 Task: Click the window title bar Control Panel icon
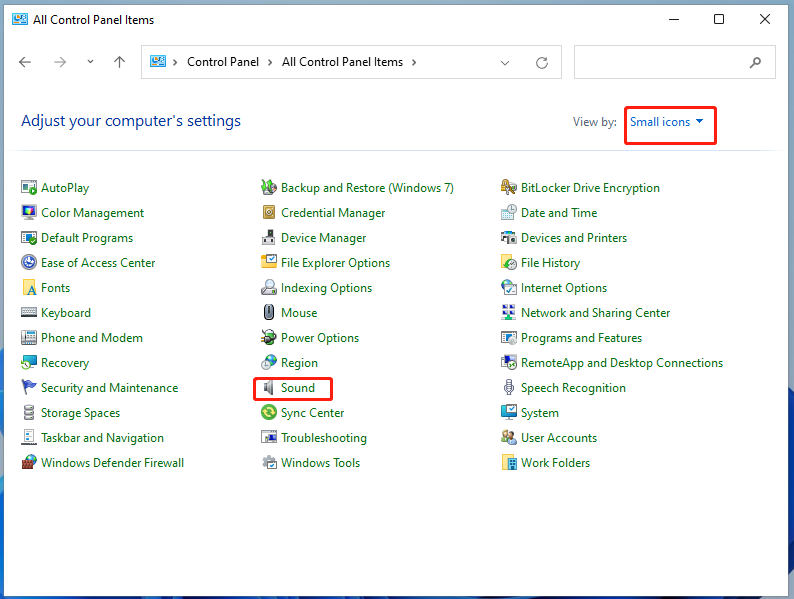[x=20, y=19]
